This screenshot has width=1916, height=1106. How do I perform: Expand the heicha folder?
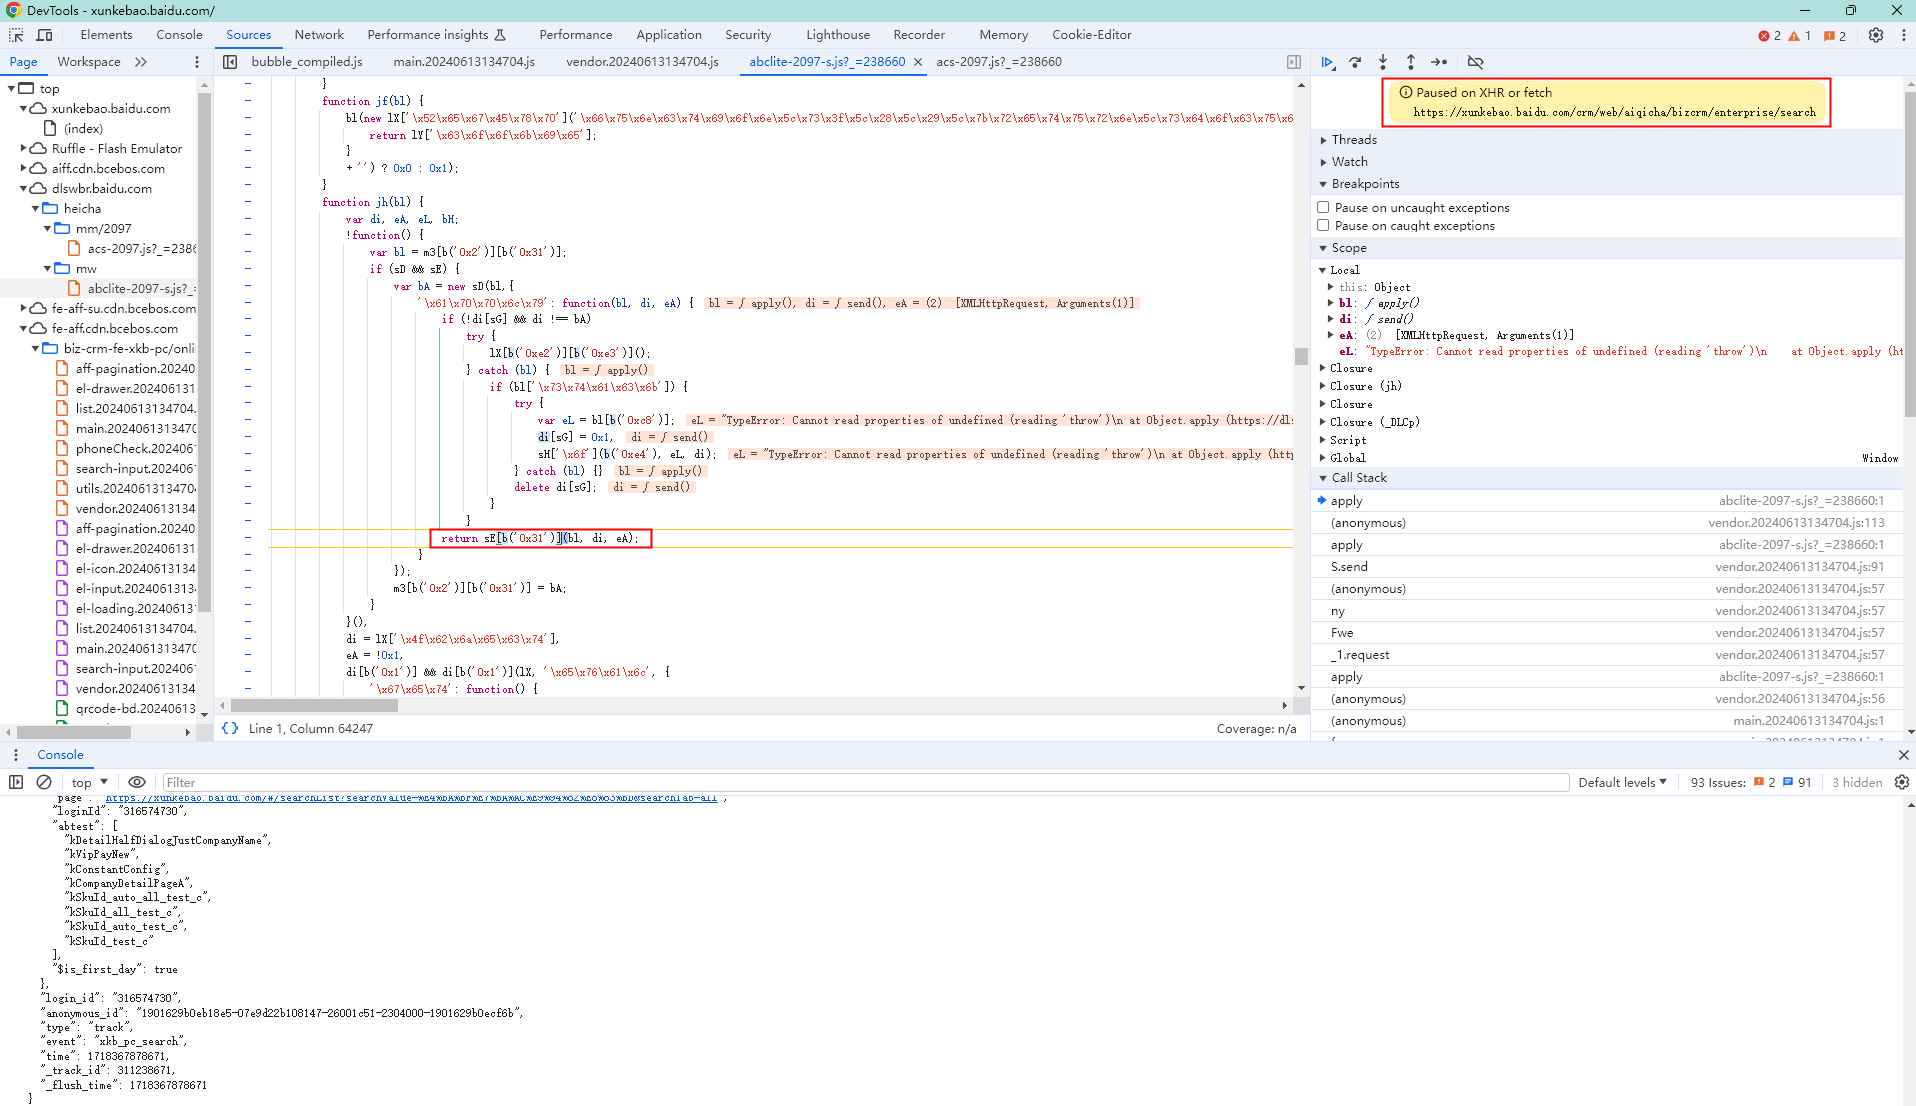[x=36, y=208]
